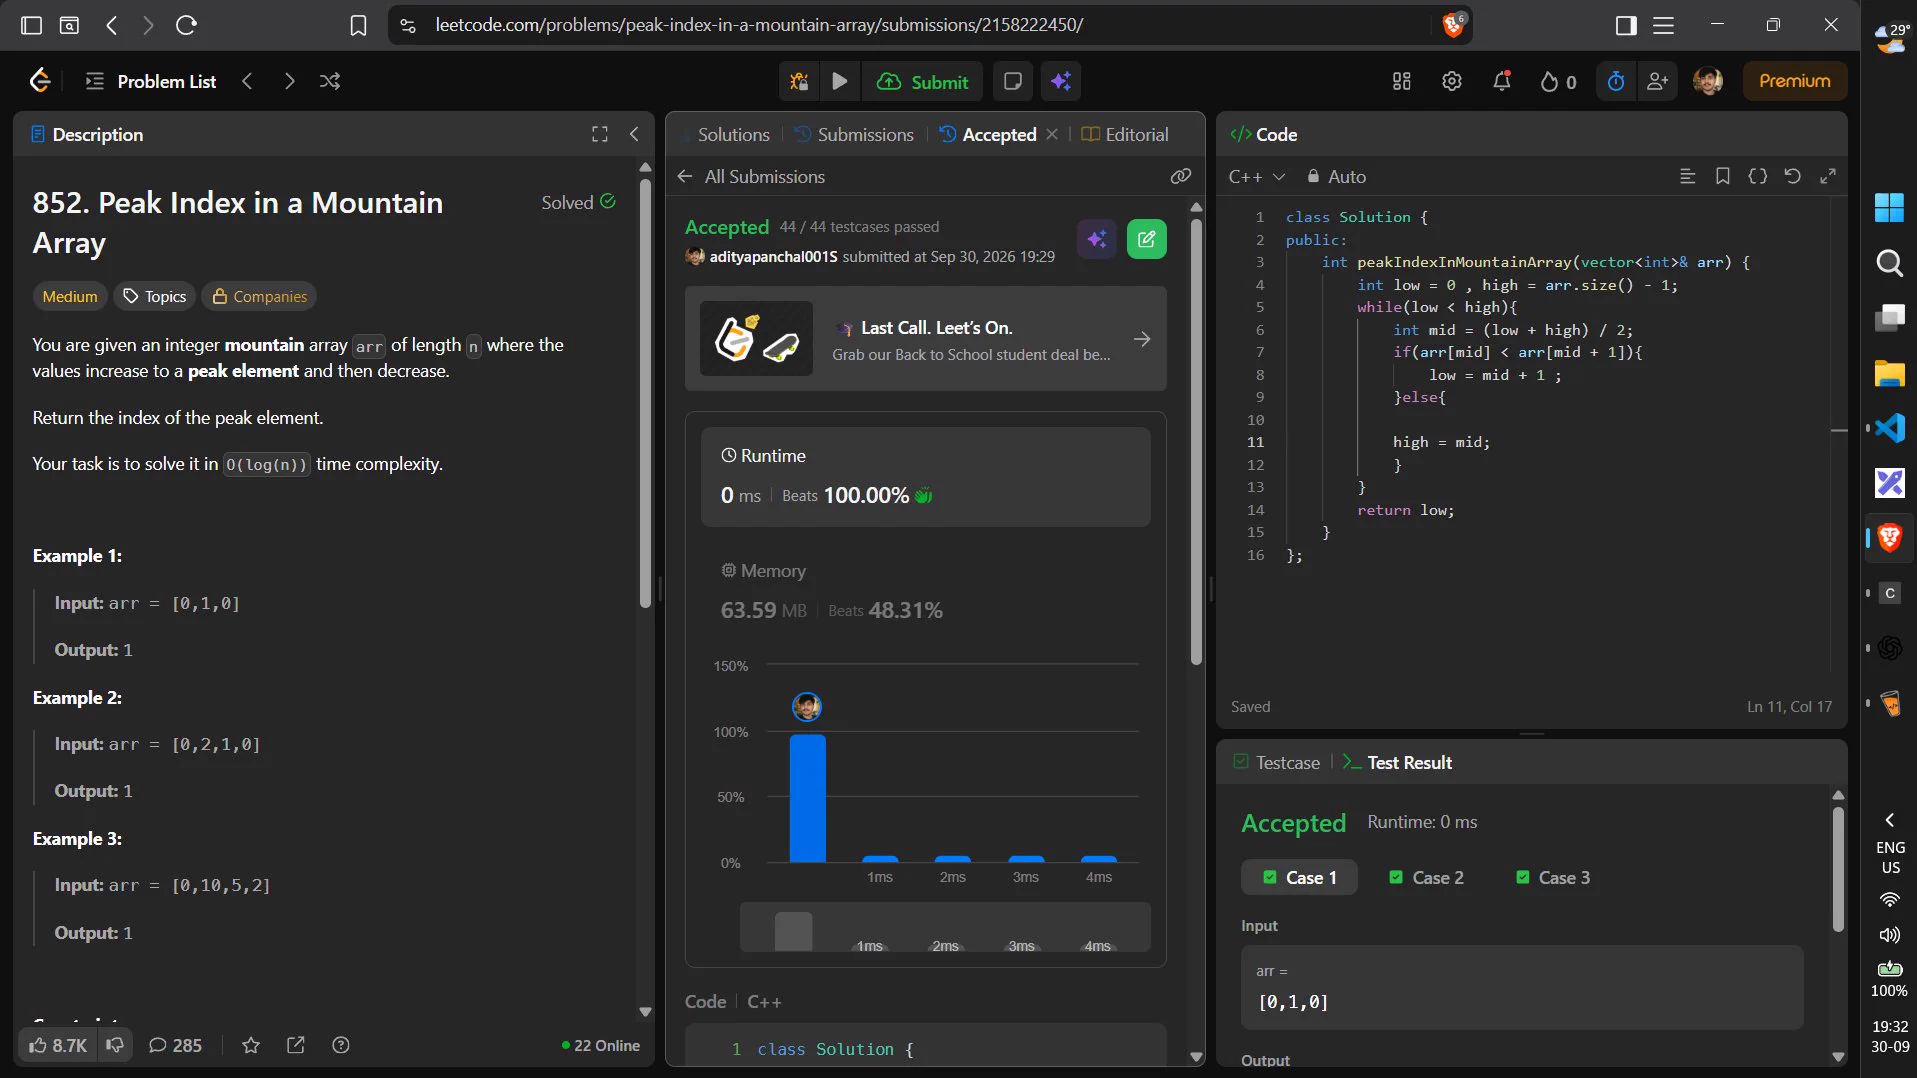Open the note sticky icon
The width and height of the screenshot is (1917, 1078).
pos(1012,81)
